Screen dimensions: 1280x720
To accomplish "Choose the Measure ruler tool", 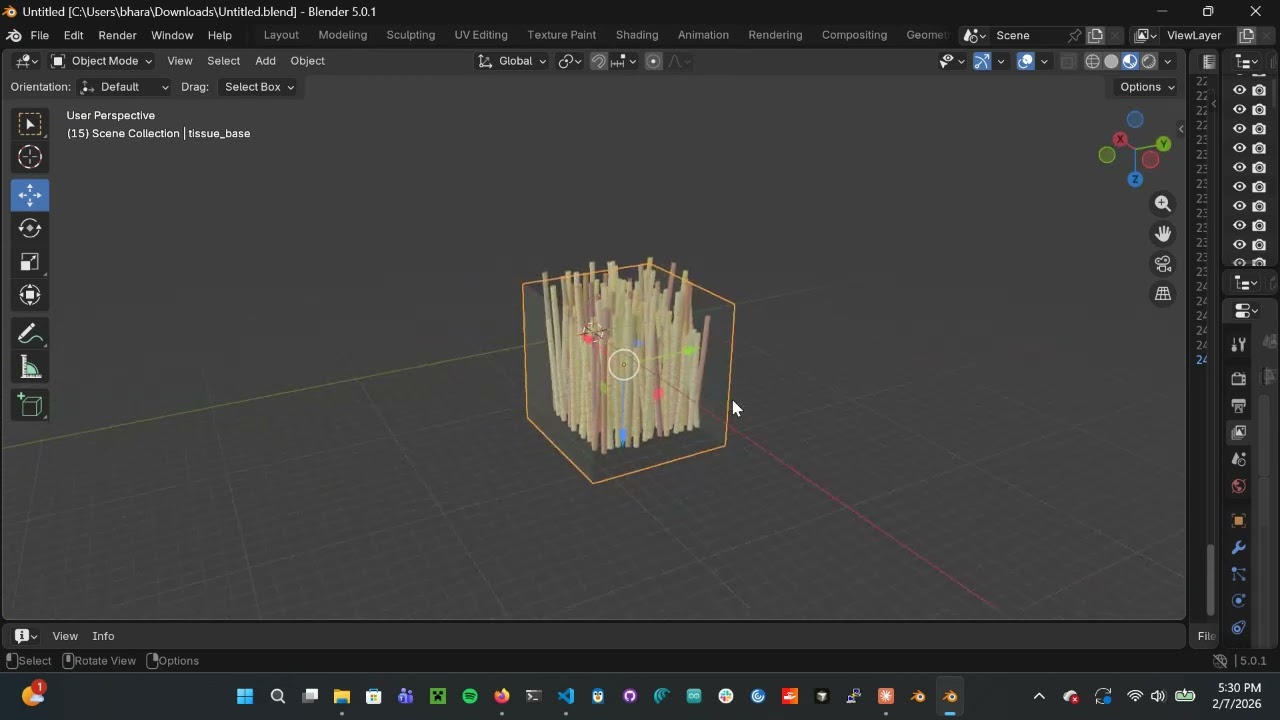I will click(x=30, y=368).
